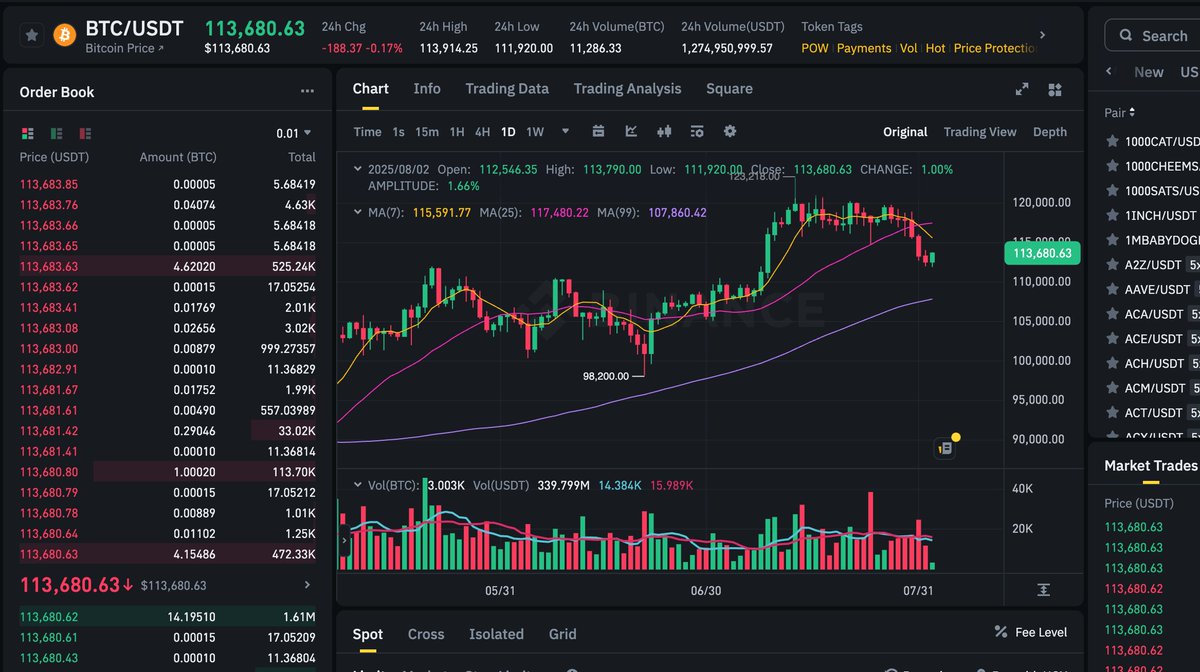1200x672 pixels.
Task: Open the Square tab
Action: click(x=729, y=89)
